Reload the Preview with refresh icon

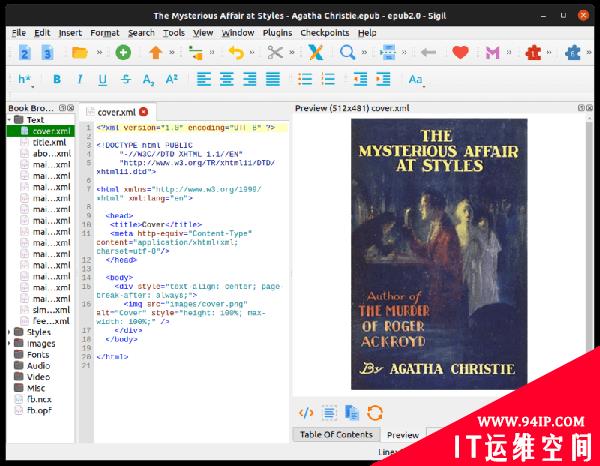coord(375,413)
